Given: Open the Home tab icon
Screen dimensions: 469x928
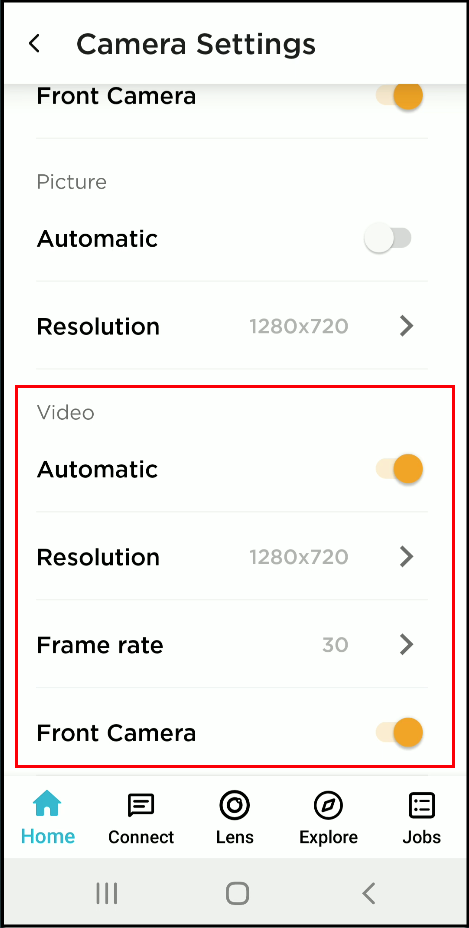Looking at the screenshot, I should pyautogui.click(x=47, y=805).
